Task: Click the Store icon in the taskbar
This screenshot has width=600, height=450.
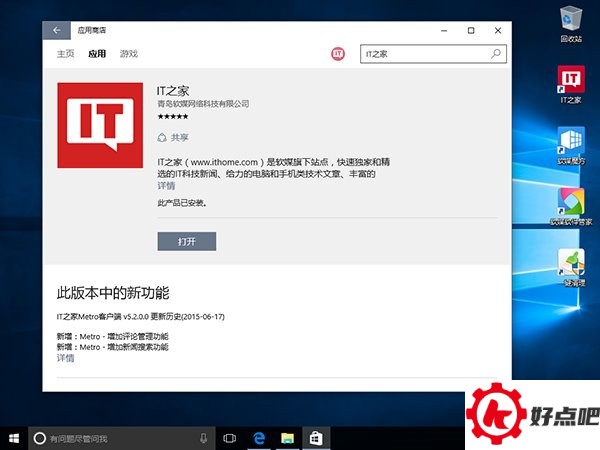Action: (x=314, y=438)
